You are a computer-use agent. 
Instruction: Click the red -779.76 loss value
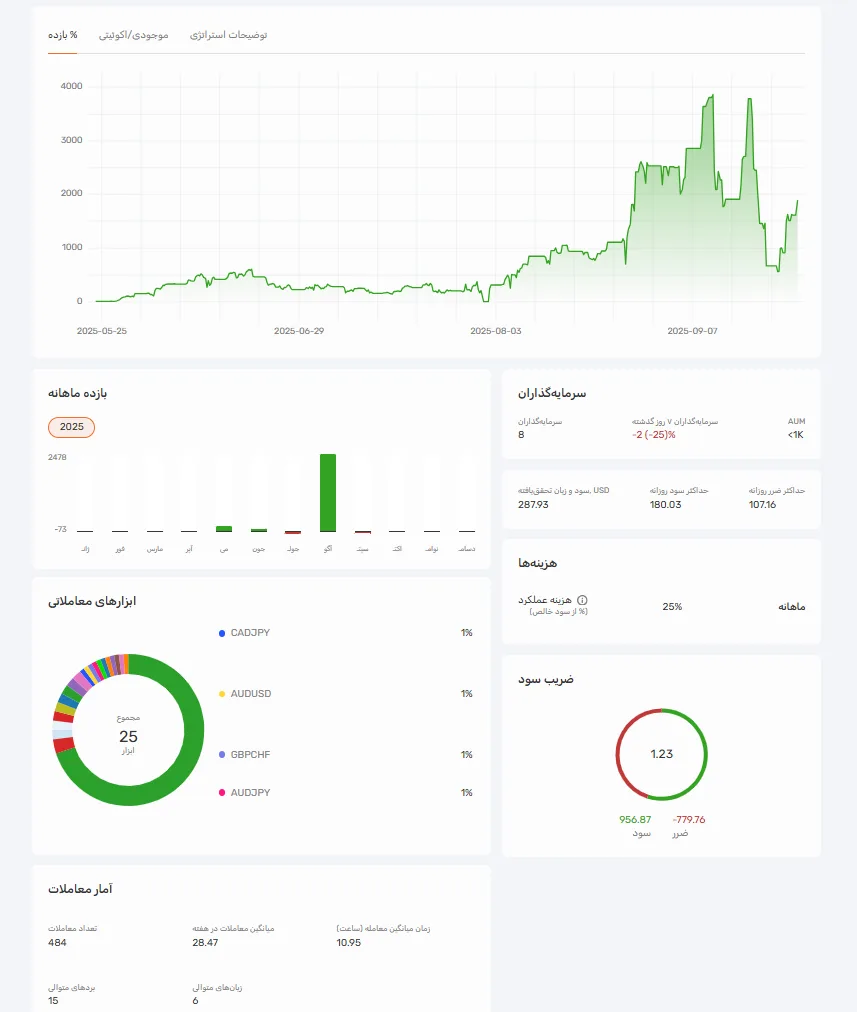pyautogui.click(x=689, y=819)
